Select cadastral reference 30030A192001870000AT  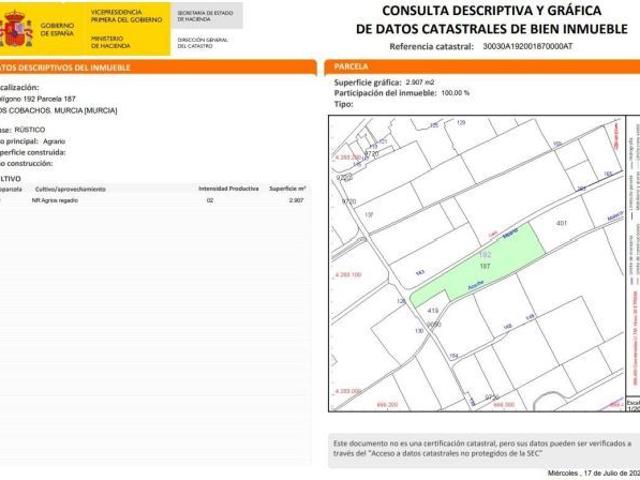[x=527, y=46]
